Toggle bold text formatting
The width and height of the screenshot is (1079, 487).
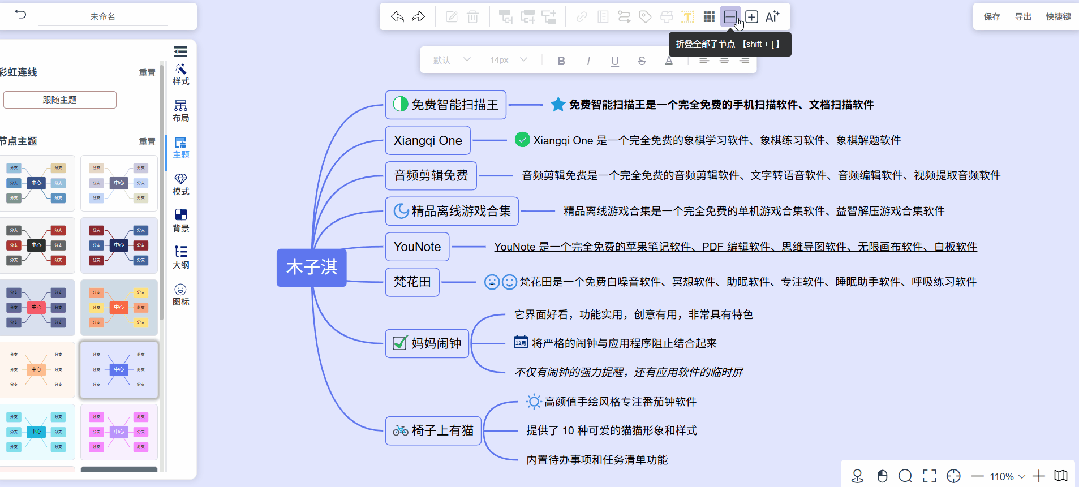coord(561,61)
